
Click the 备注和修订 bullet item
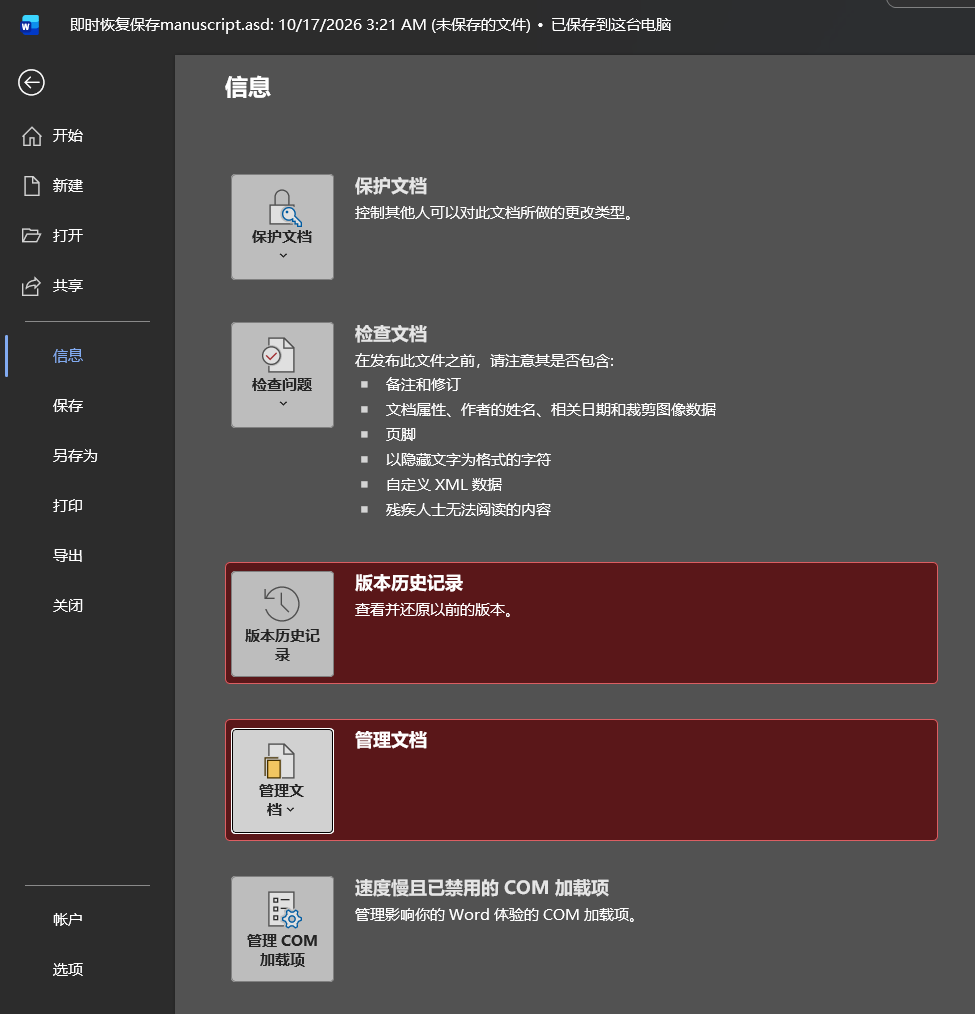423,385
